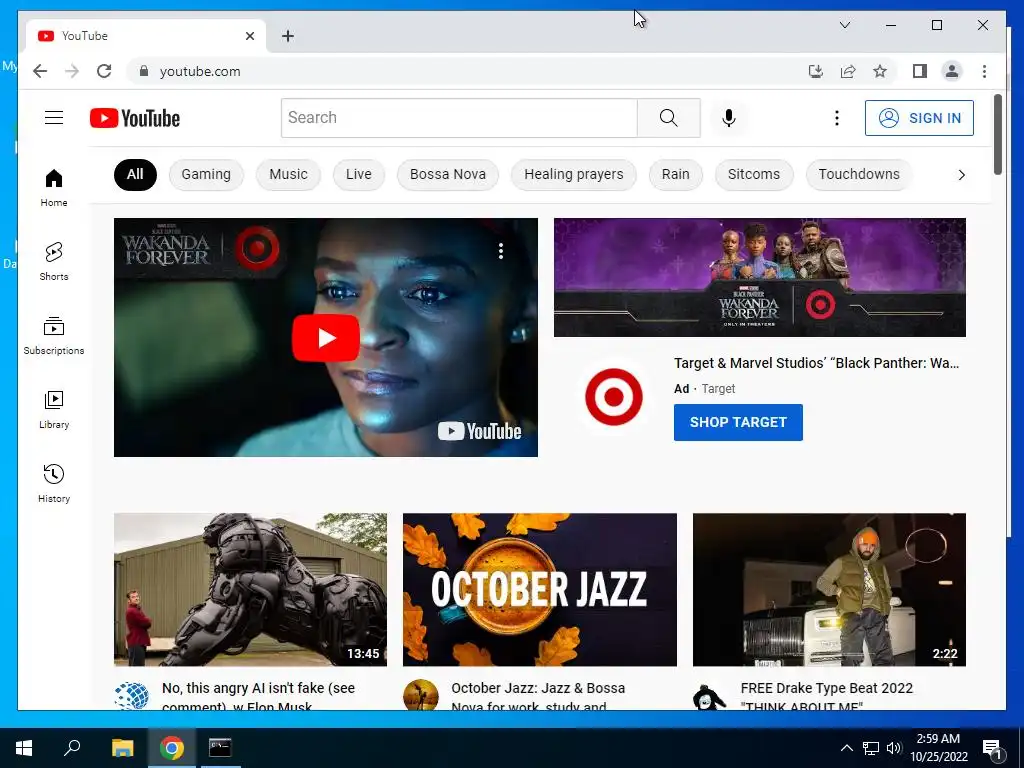Select the Live filter chip
1024x768 pixels.
pyautogui.click(x=359, y=174)
